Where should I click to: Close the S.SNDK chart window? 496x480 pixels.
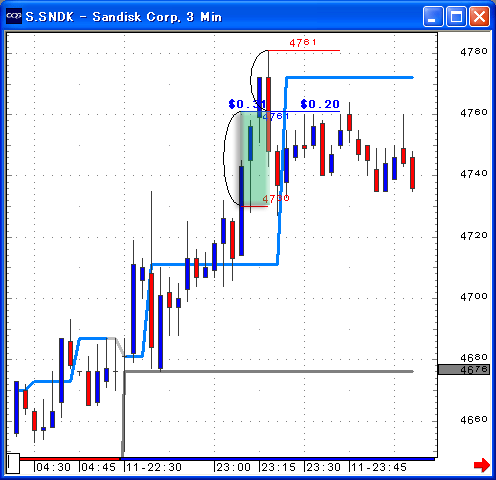479,16
